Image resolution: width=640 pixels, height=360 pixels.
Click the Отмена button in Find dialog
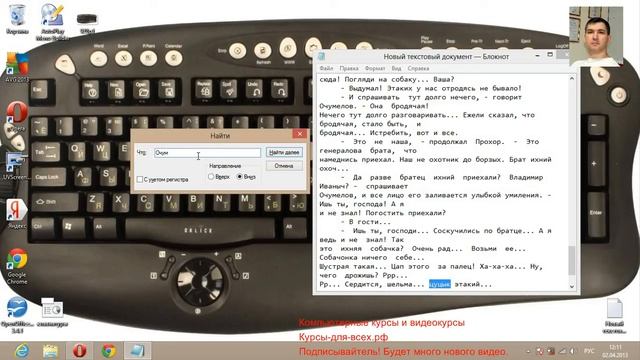284,166
